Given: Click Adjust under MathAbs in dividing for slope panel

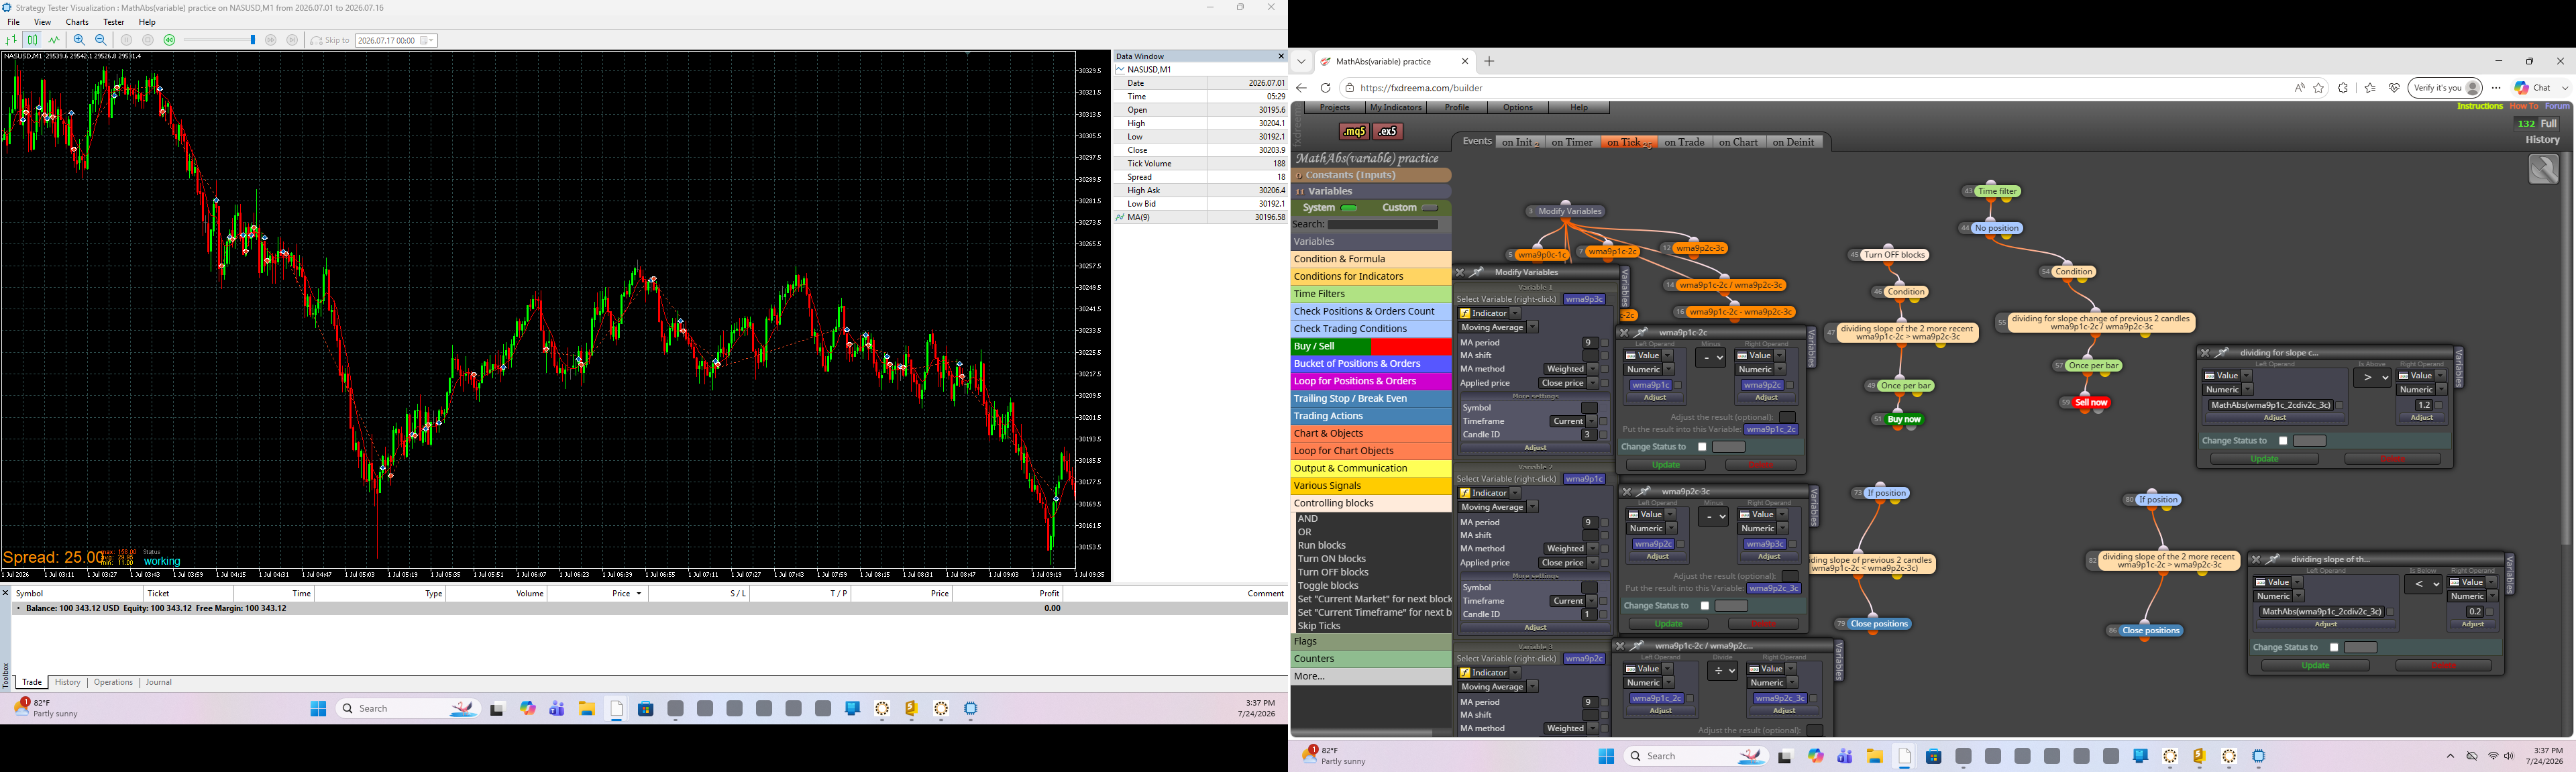Looking at the screenshot, I should (x=2275, y=417).
